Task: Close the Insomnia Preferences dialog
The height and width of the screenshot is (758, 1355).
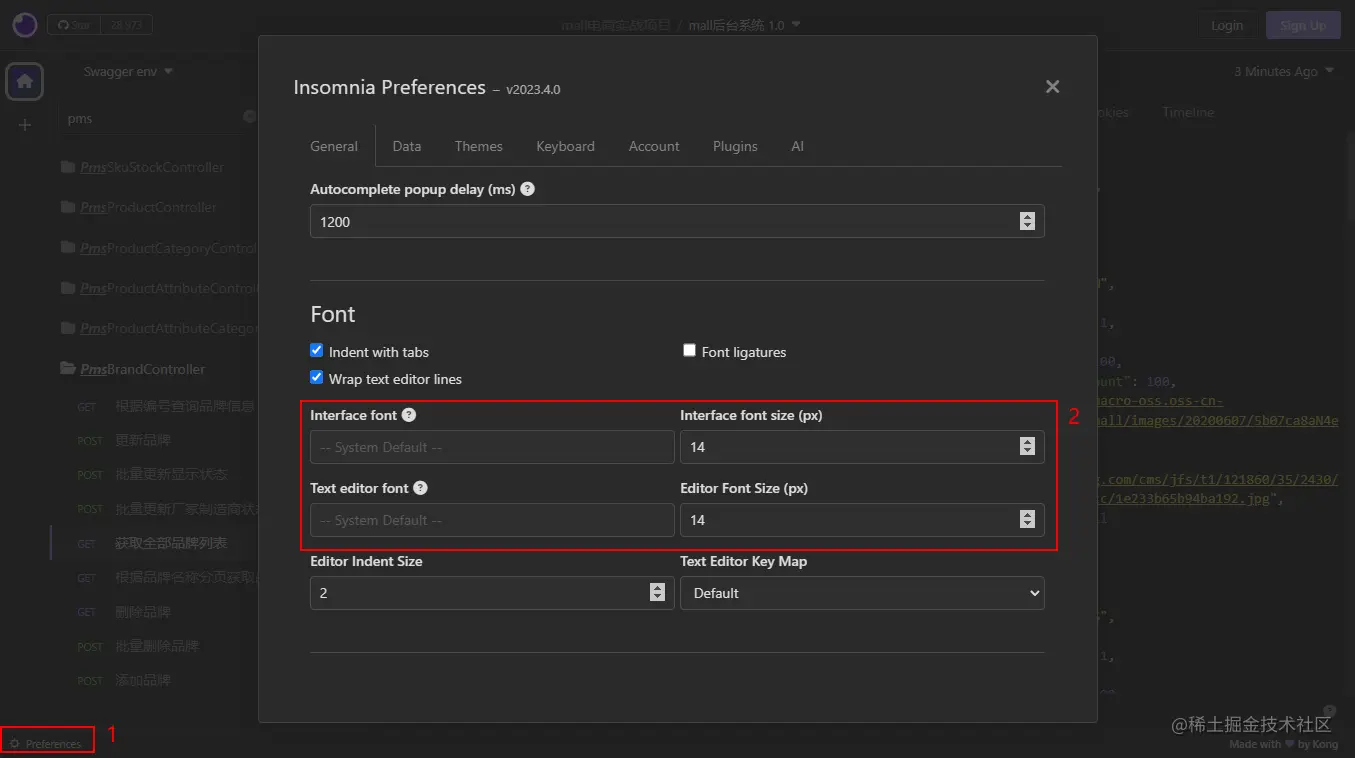Action: 1052,87
